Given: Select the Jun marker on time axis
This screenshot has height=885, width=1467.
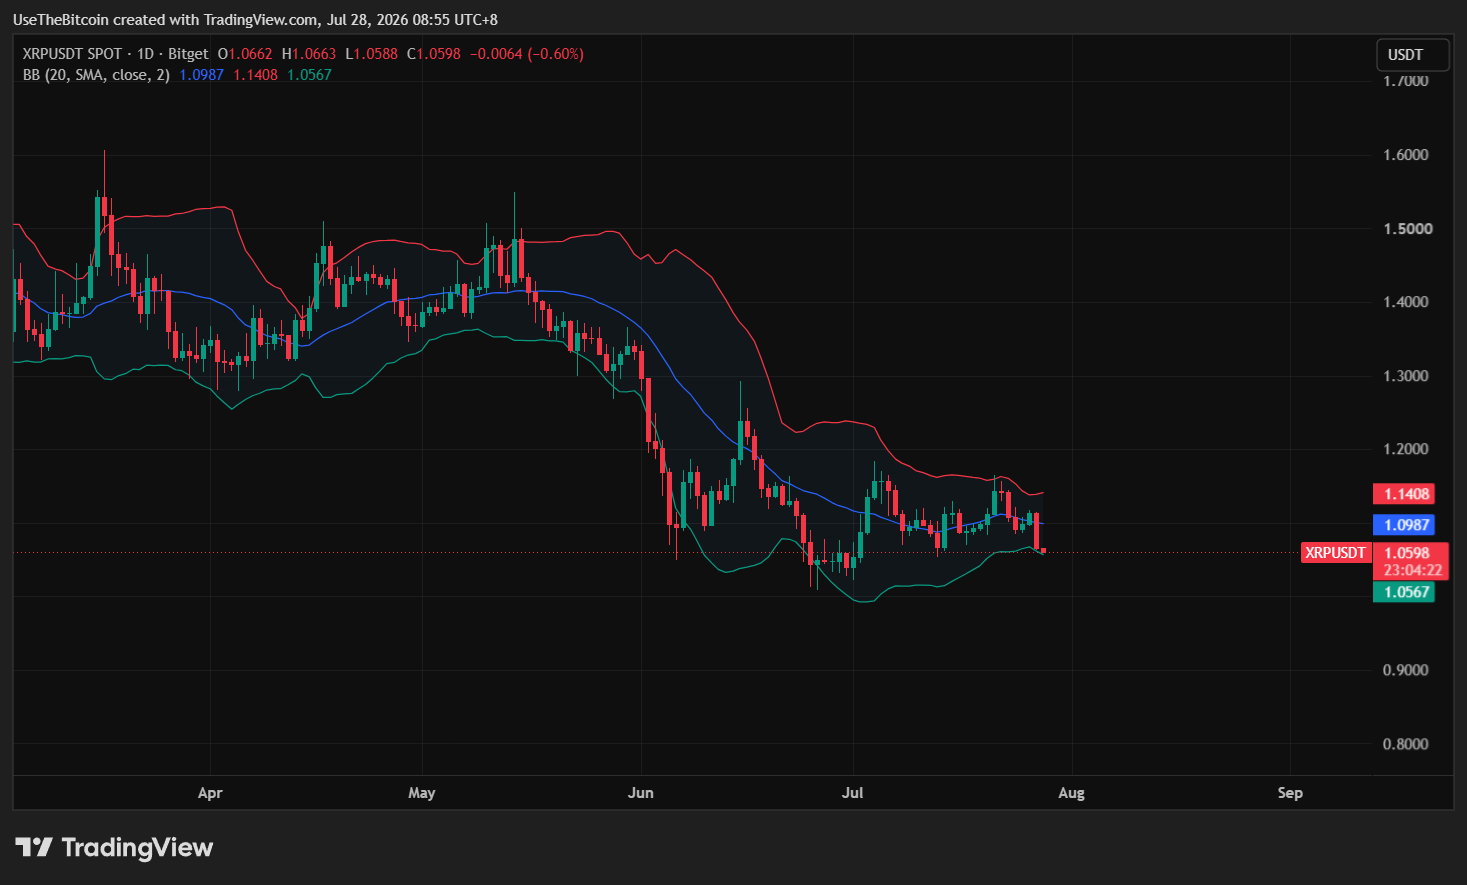Looking at the screenshot, I should pyautogui.click(x=640, y=793).
